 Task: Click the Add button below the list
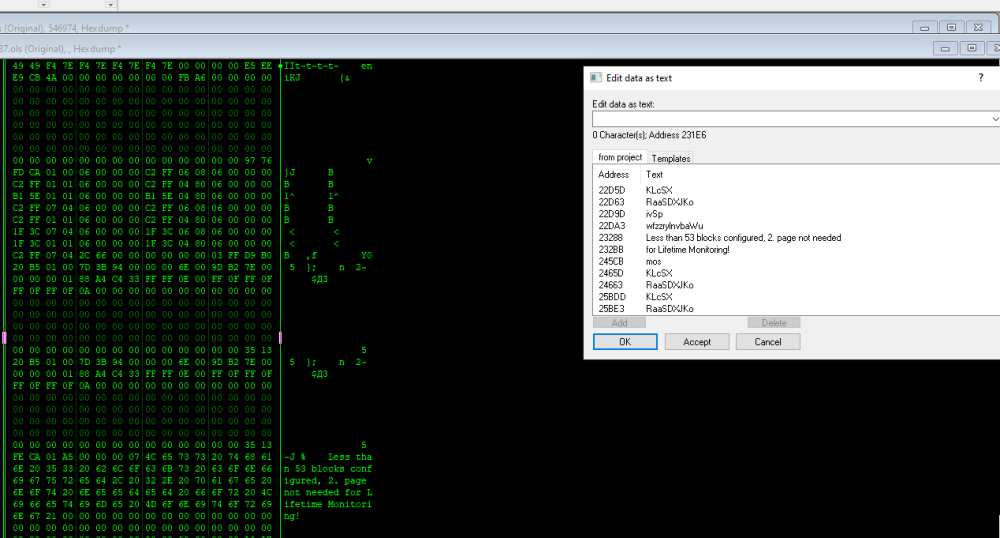619,323
